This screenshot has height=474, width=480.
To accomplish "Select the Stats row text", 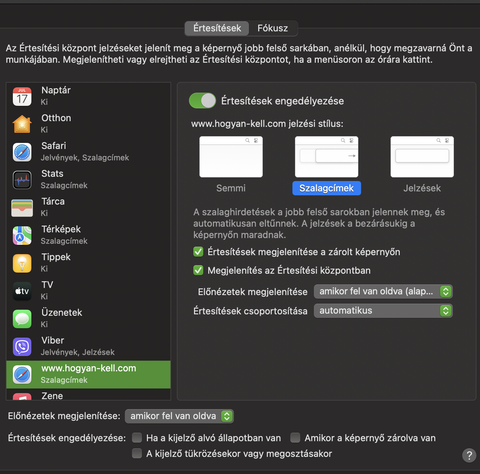I will click(x=52, y=174).
